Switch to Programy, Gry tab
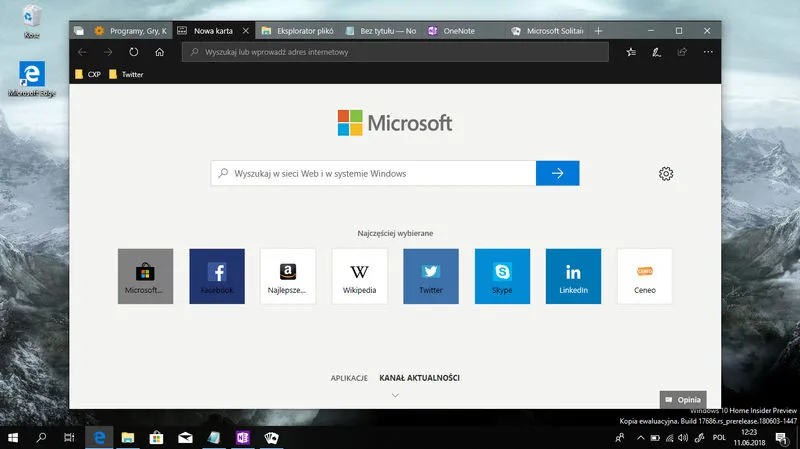The image size is (800, 449). click(131, 31)
